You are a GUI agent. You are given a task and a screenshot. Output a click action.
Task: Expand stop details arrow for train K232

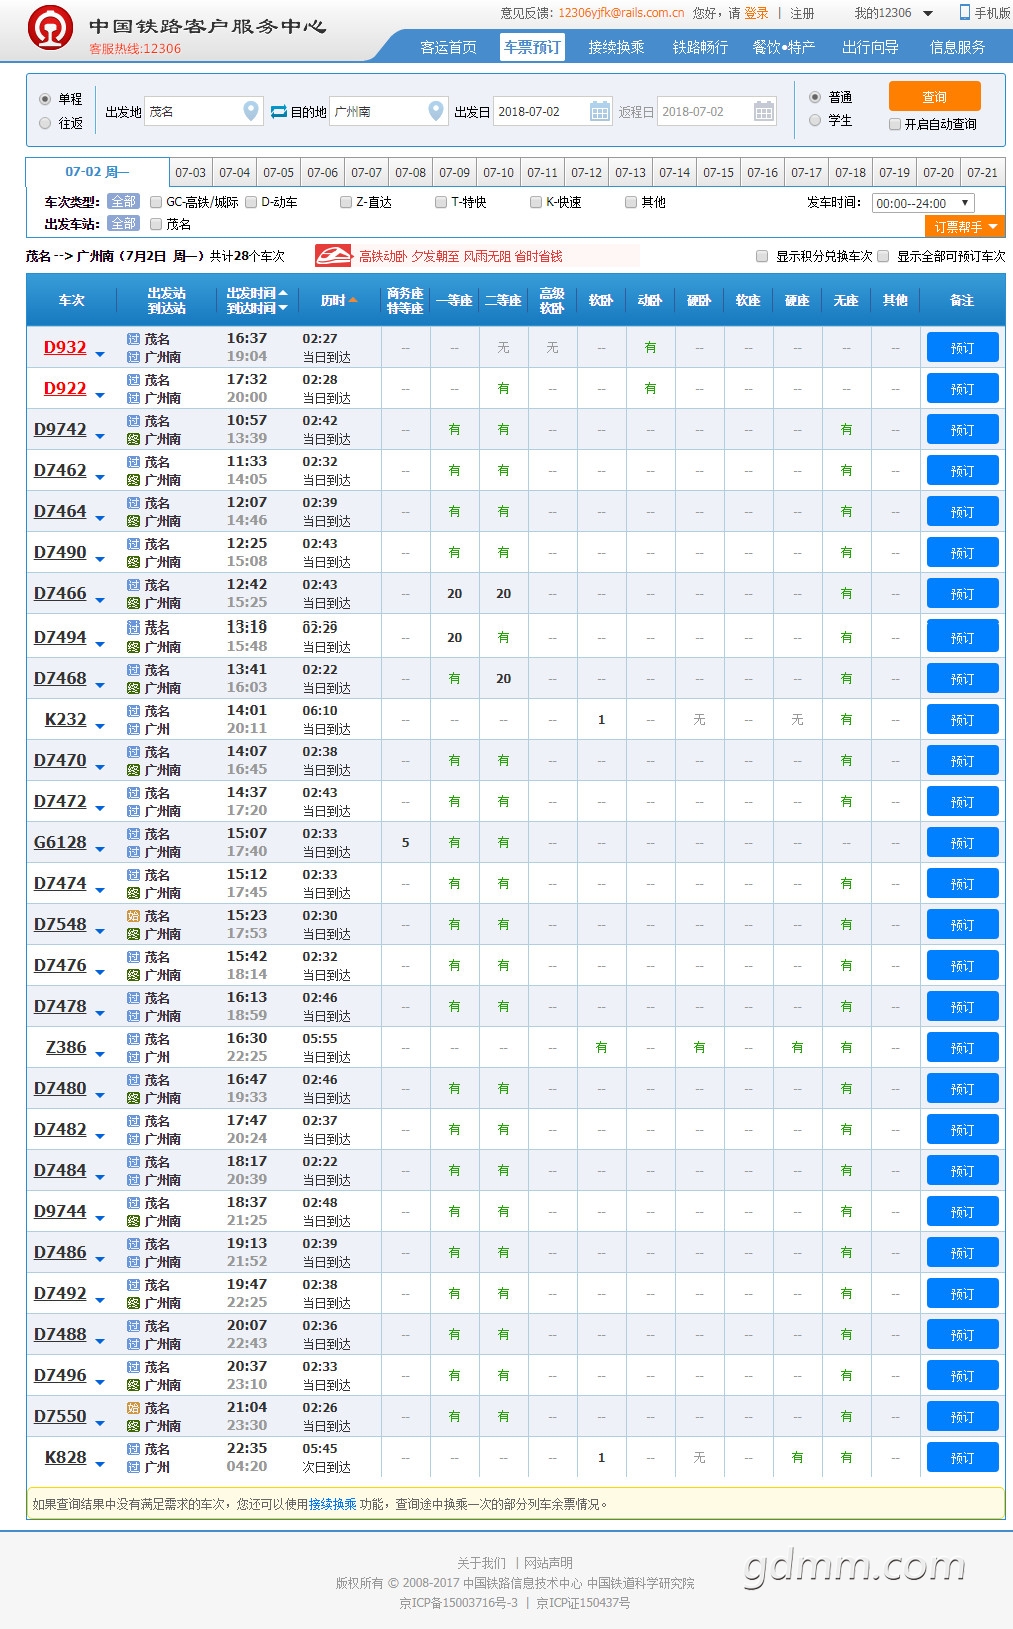point(100,725)
